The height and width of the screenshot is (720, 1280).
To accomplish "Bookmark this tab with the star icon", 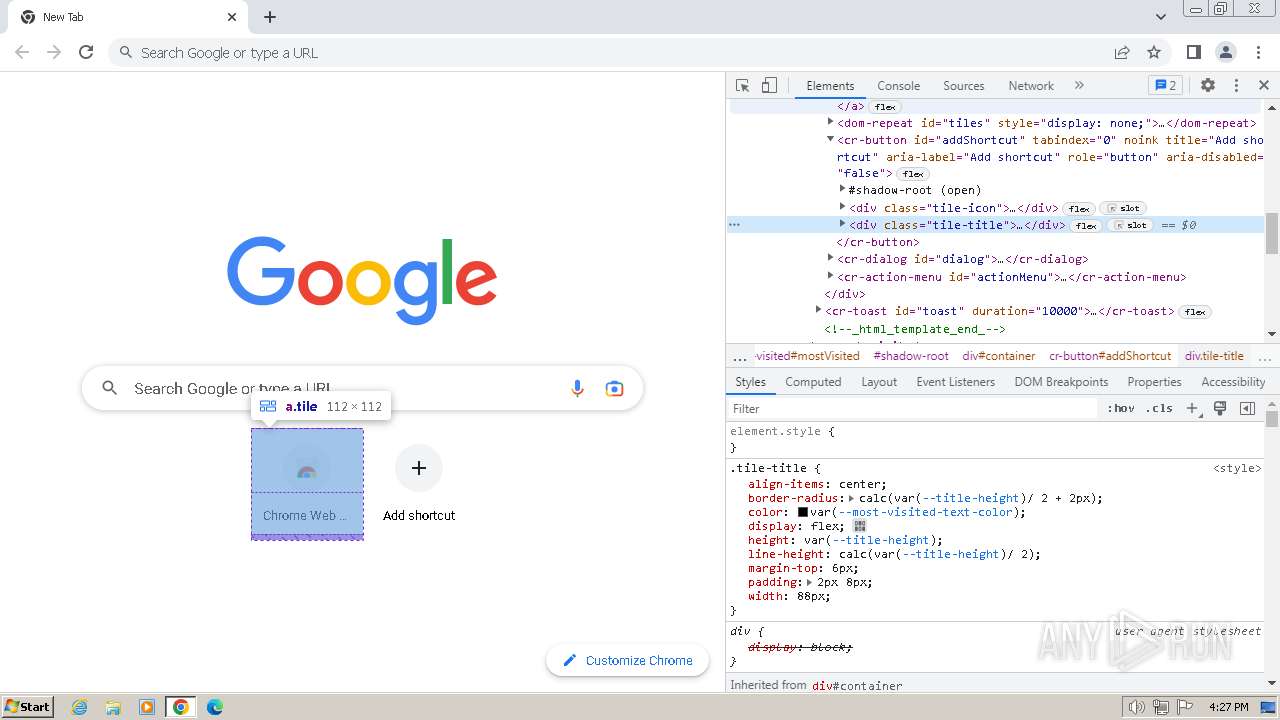I will [x=1154, y=52].
